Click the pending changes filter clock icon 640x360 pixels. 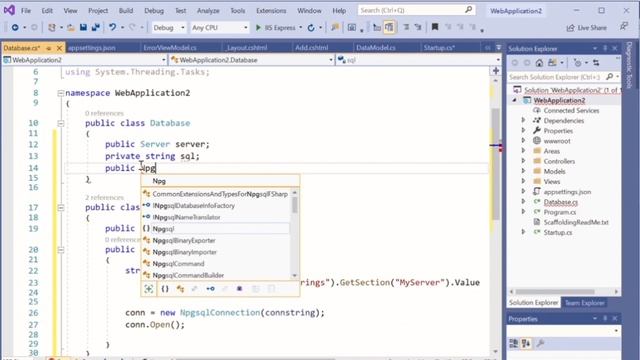[578, 63]
